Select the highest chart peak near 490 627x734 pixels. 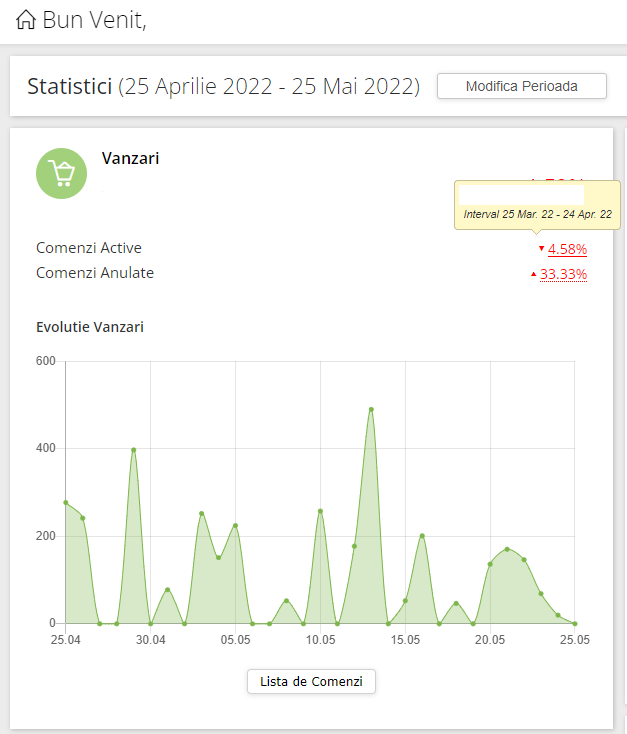coord(371,410)
